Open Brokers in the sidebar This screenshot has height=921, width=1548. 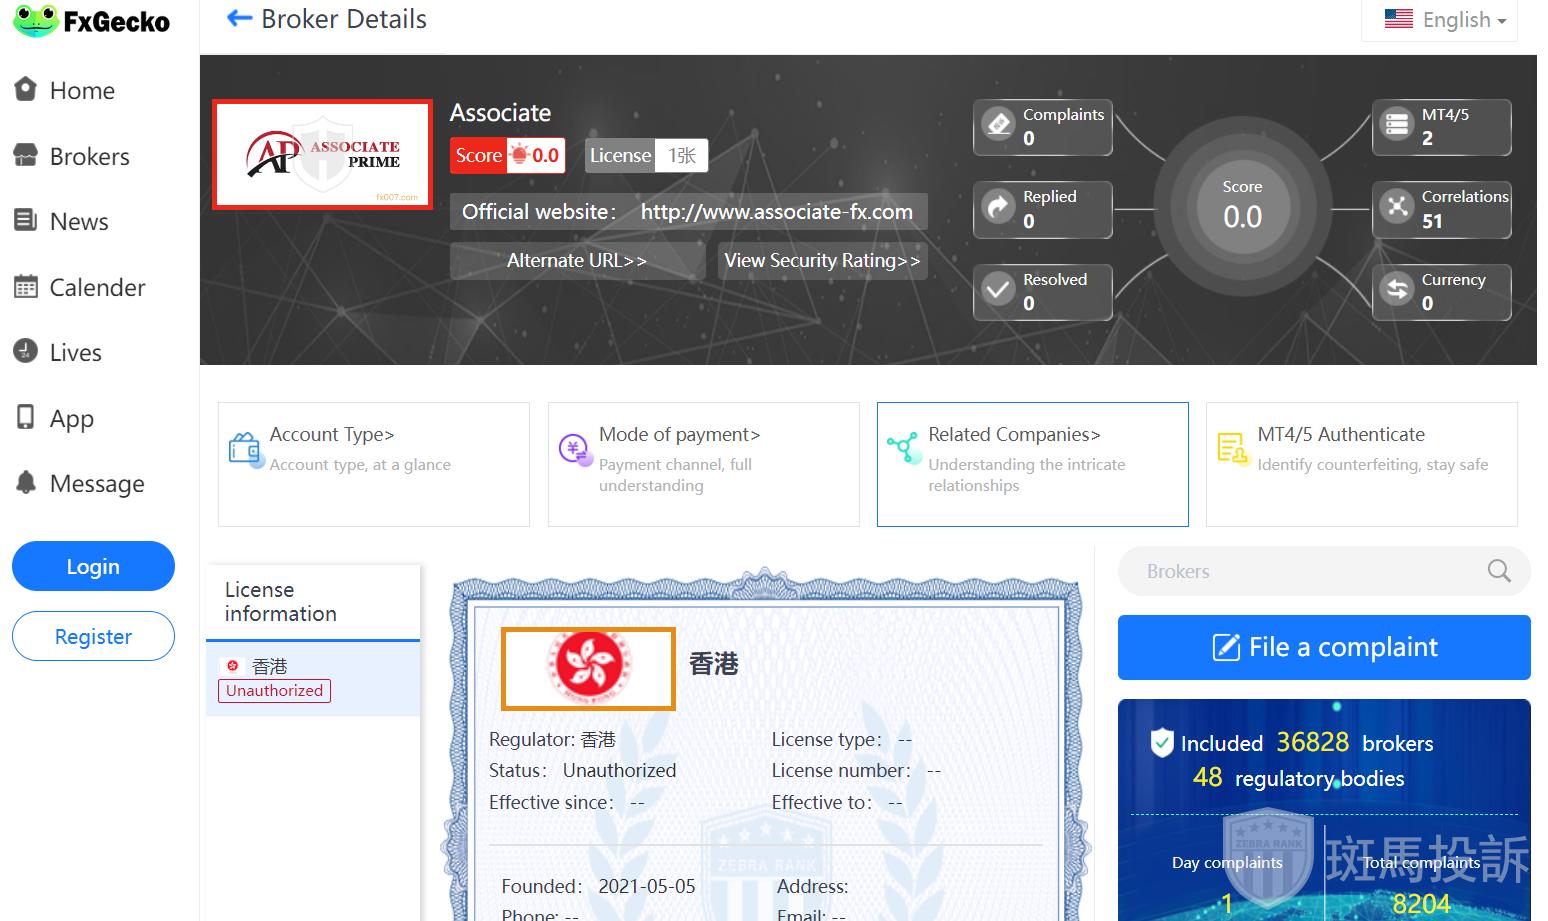pos(89,157)
